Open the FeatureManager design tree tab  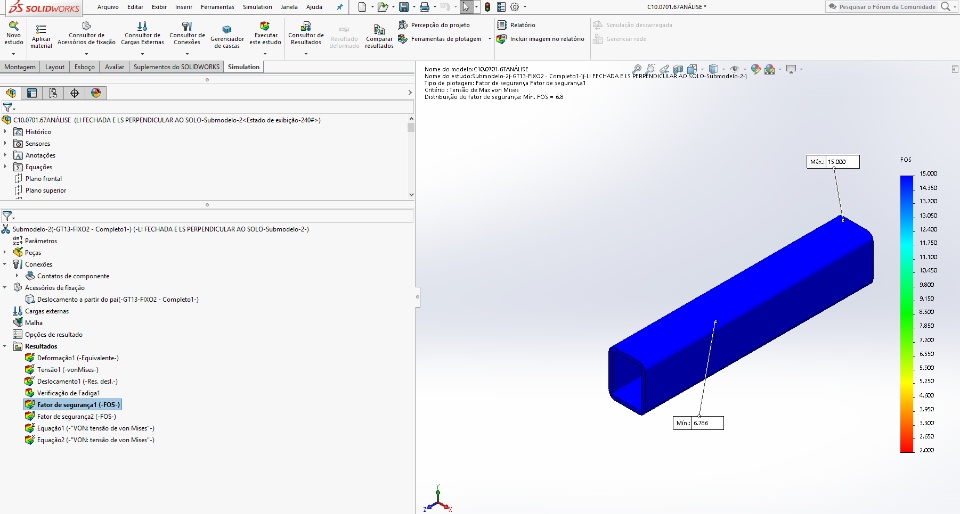pos(11,93)
